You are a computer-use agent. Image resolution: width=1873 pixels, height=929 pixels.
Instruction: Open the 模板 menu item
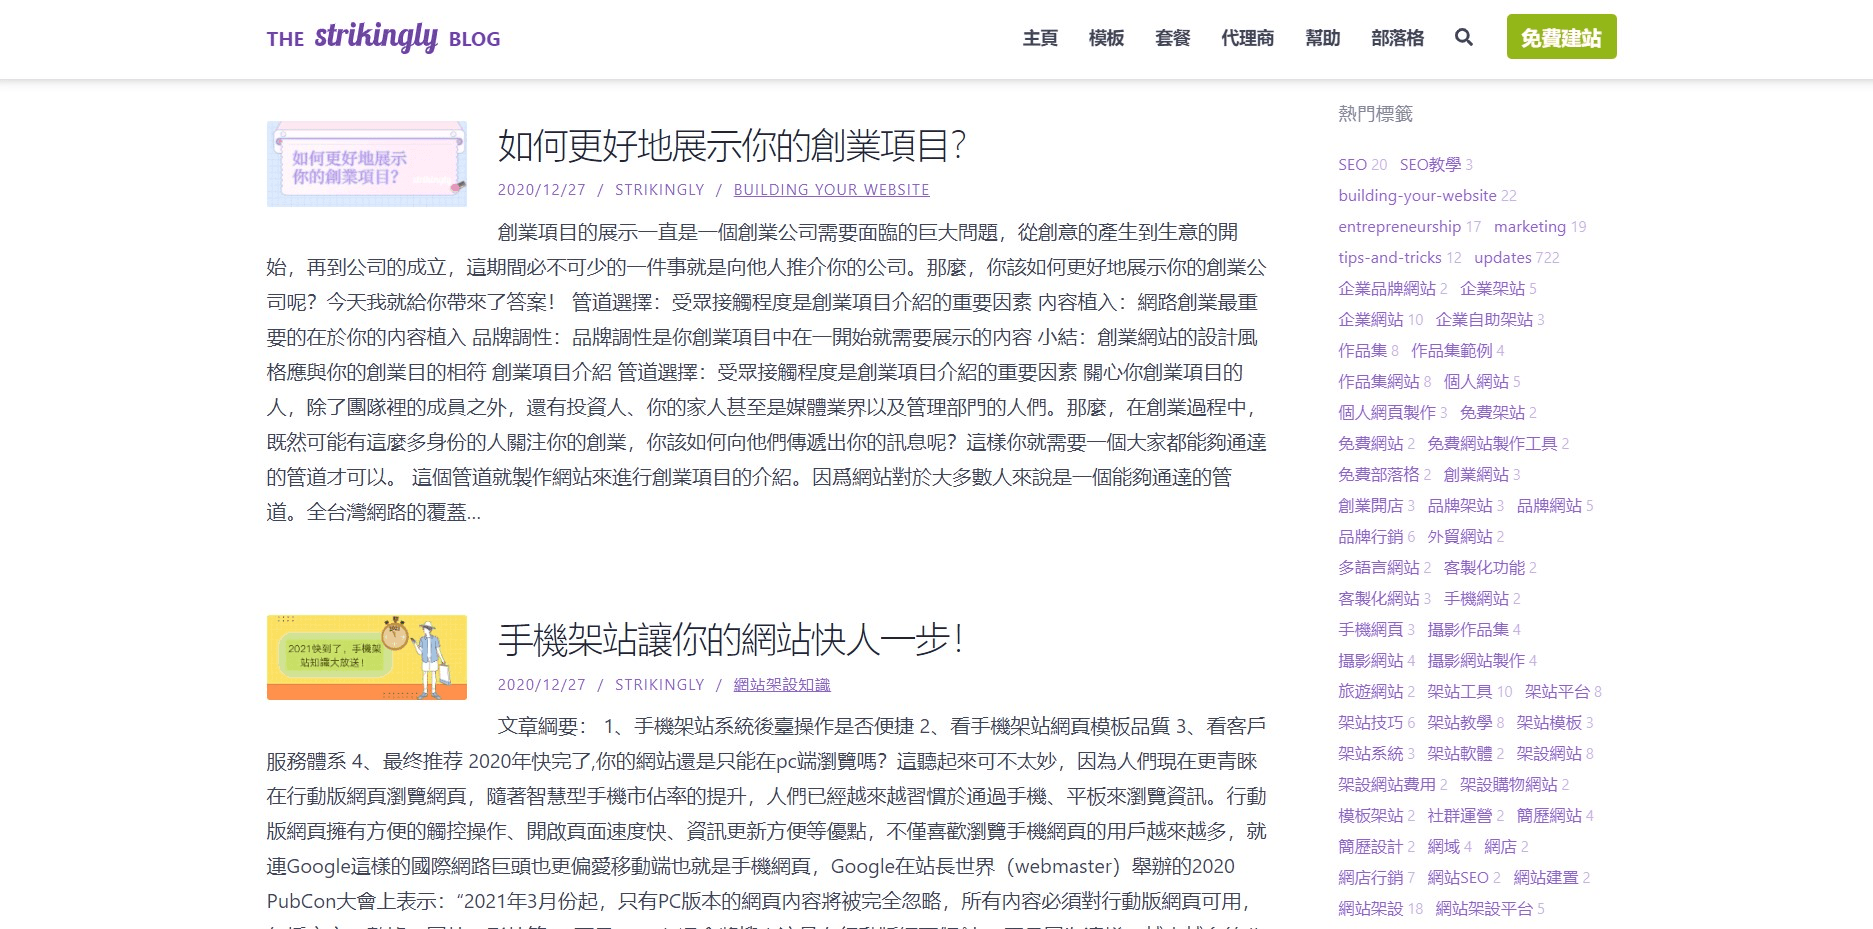[1105, 38]
